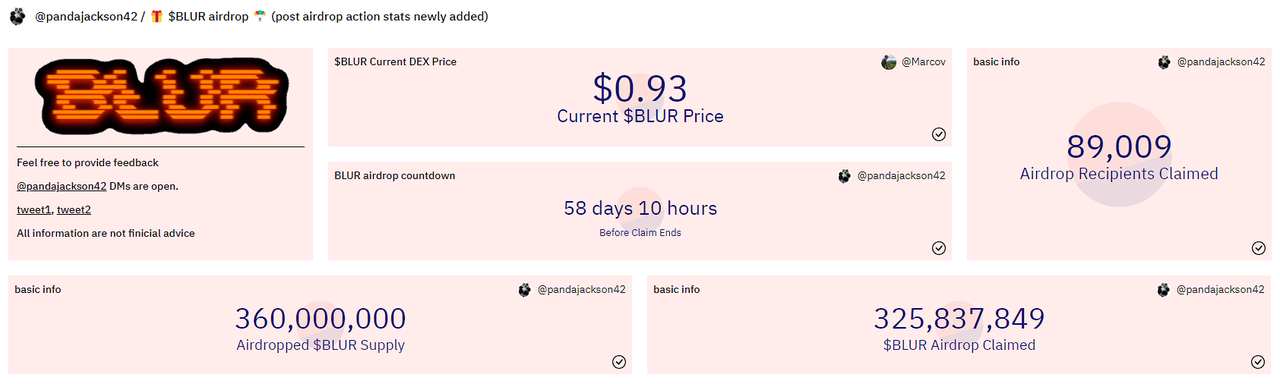The height and width of the screenshot is (384, 1280).
Task: Click the checkmark icon on the $BLUR price panel
Action: [x=939, y=134]
